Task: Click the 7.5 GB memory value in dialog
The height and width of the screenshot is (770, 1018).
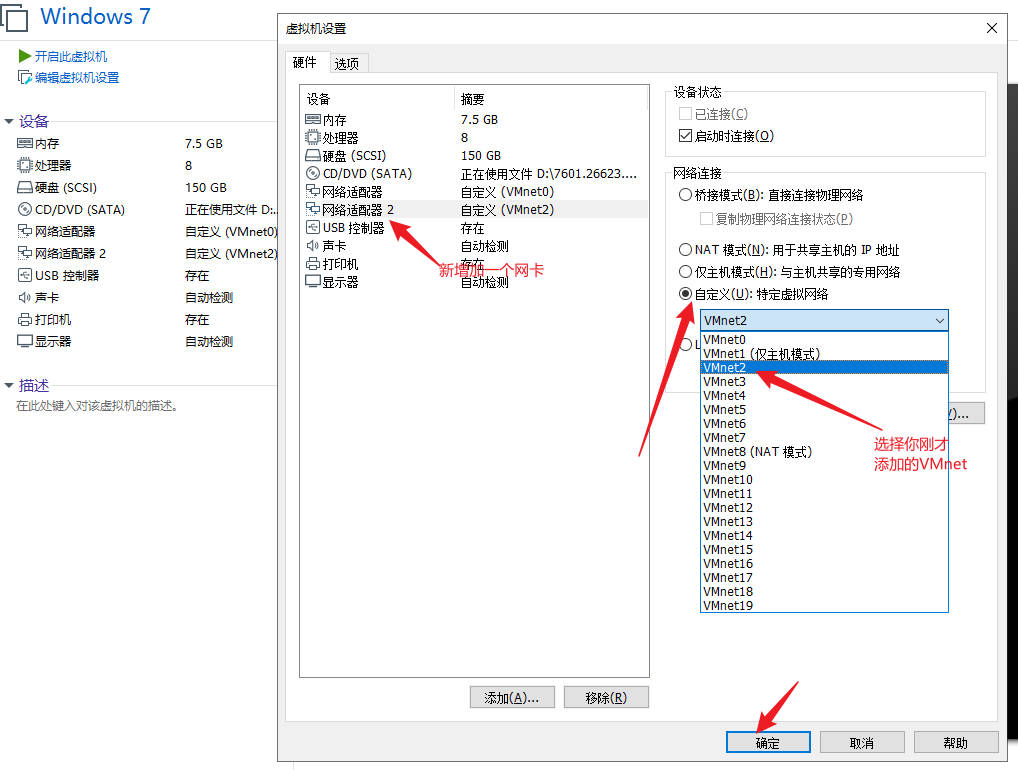Action: 479,119
